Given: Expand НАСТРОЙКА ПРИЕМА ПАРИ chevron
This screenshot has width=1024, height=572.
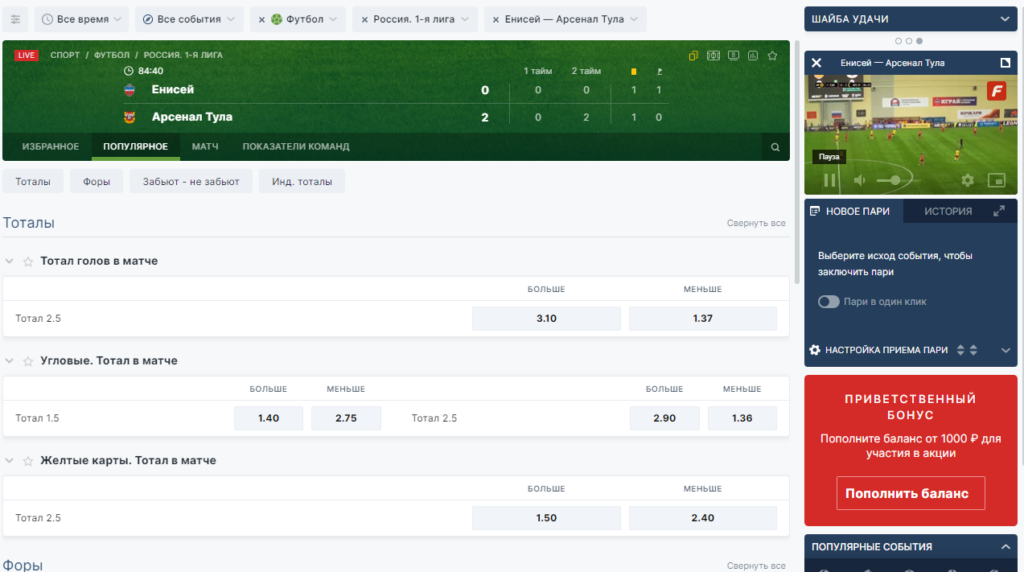Looking at the screenshot, I should click(1006, 350).
